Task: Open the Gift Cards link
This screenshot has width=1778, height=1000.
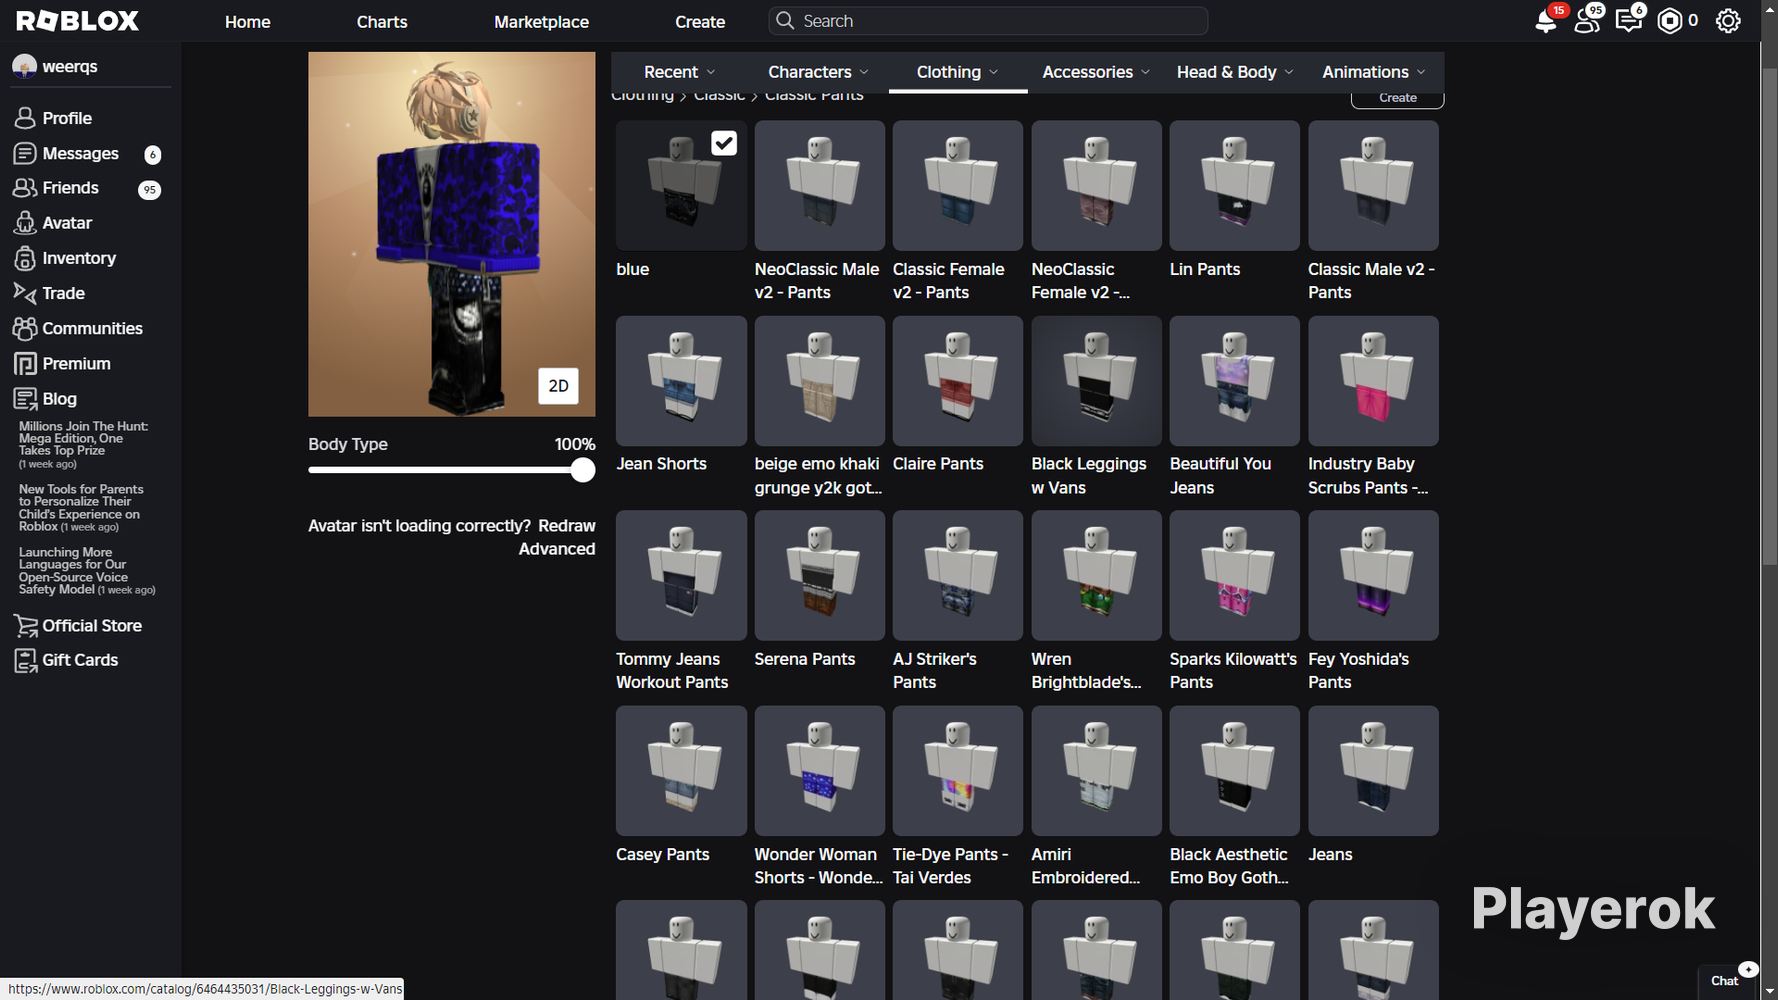Action: pyautogui.click(x=80, y=660)
